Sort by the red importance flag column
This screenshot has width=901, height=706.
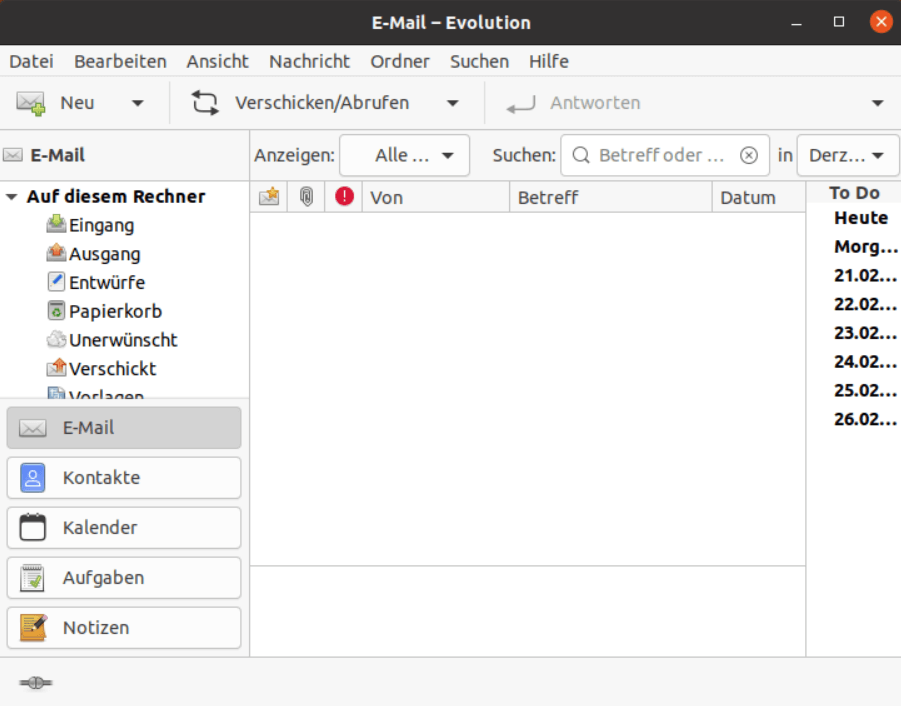(x=344, y=197)
